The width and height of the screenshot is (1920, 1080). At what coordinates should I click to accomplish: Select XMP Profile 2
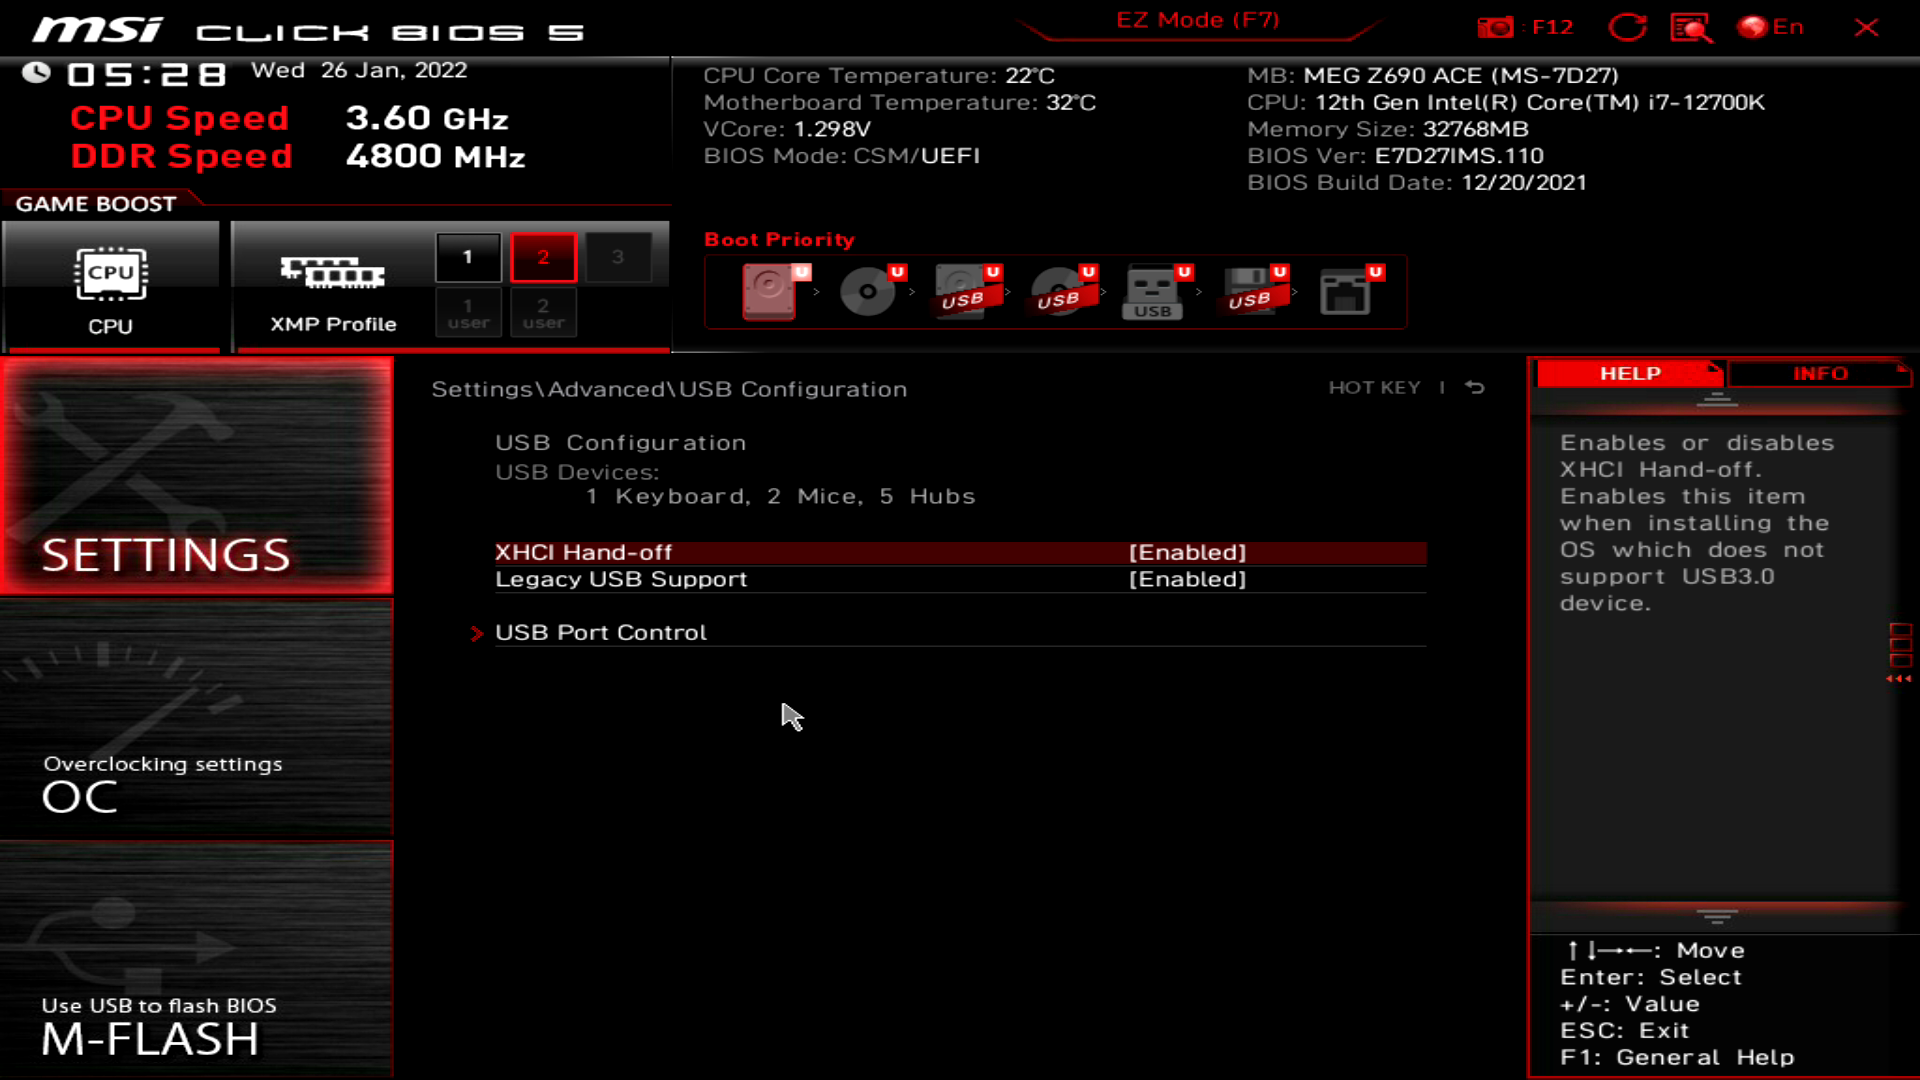(543, 256)
